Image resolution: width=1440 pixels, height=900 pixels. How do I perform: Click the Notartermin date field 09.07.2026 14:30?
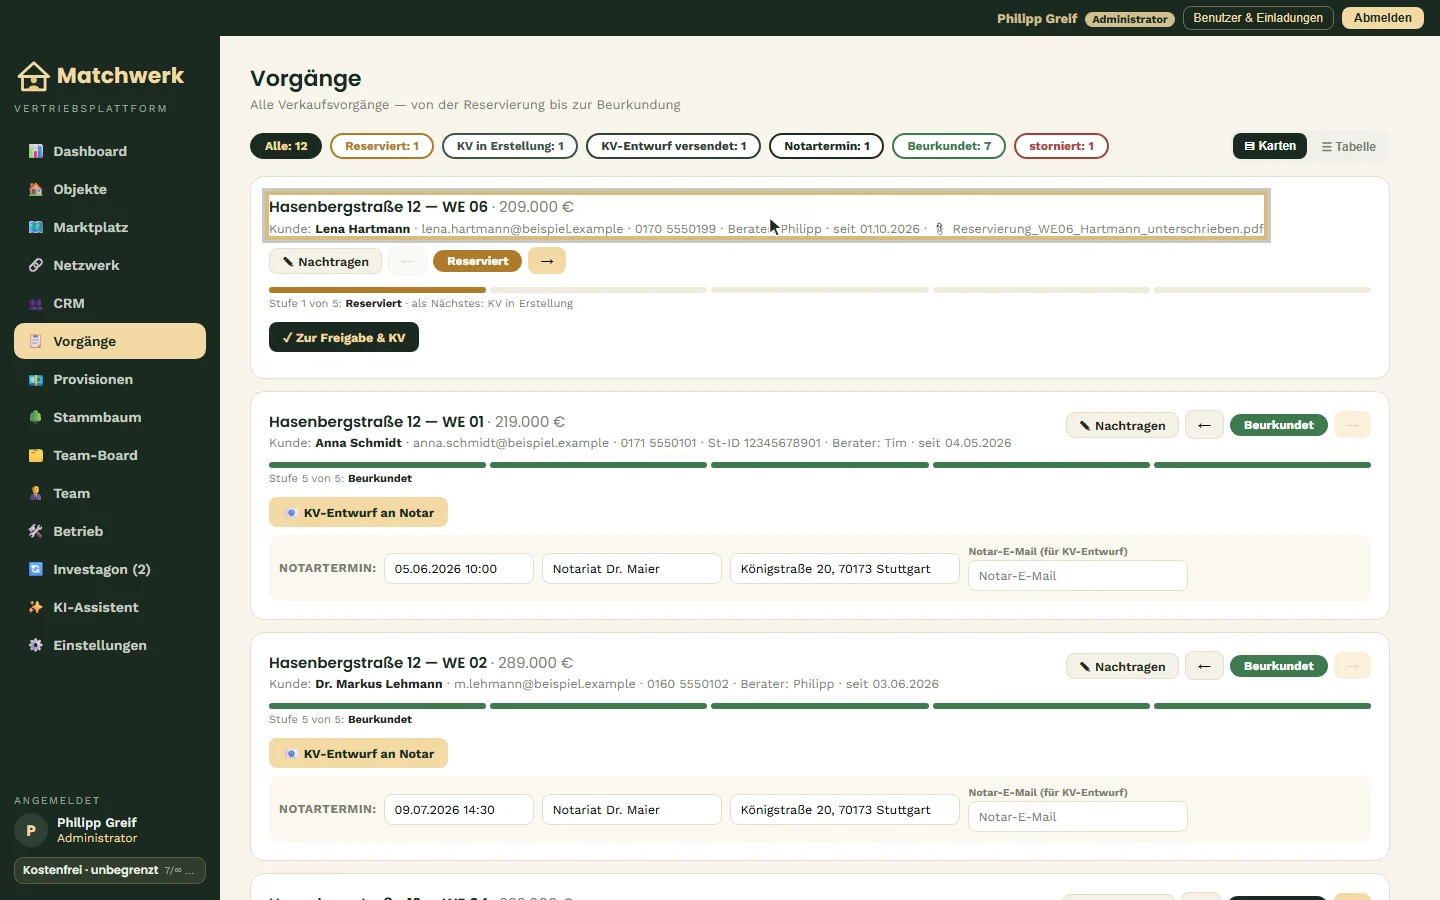(459, 810)
